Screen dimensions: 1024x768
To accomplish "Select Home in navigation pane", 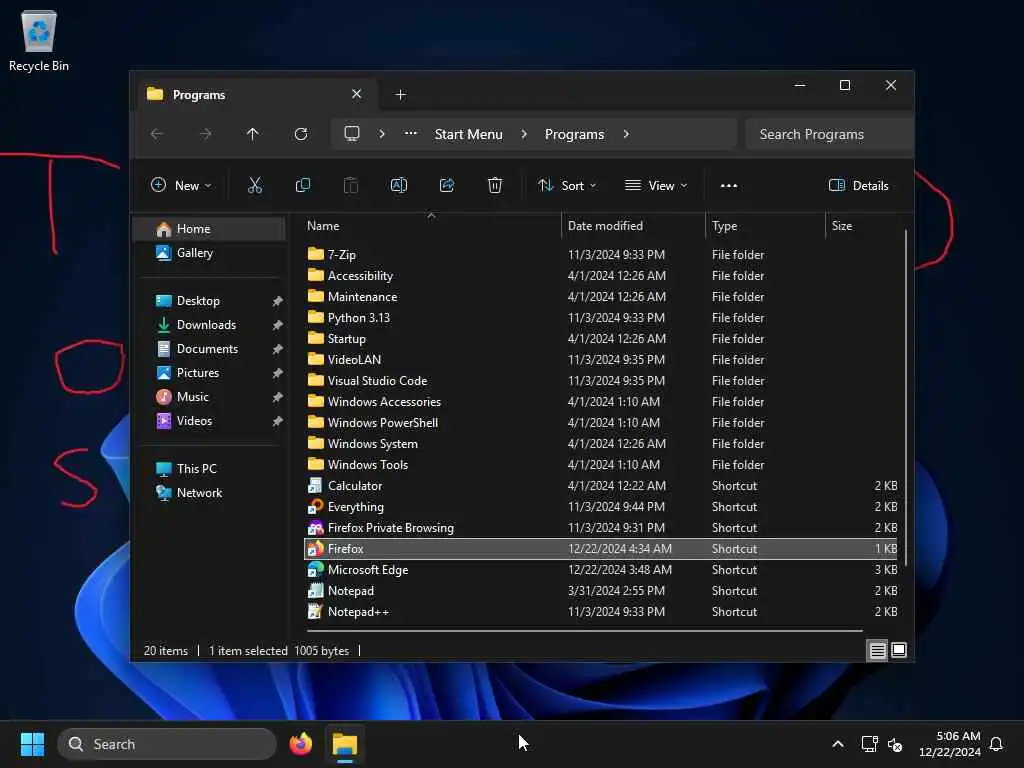I will [209, 229].
